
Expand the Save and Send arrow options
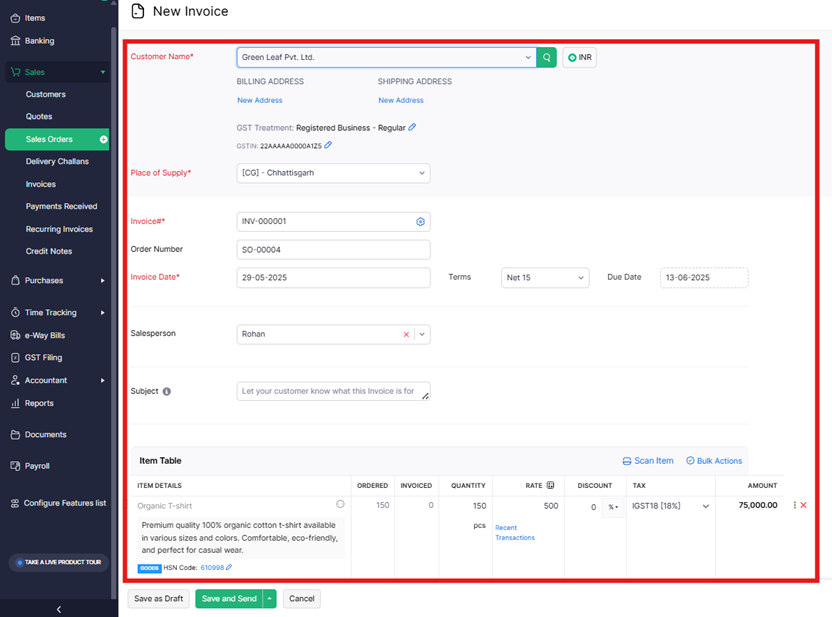(x=268, y=599)
